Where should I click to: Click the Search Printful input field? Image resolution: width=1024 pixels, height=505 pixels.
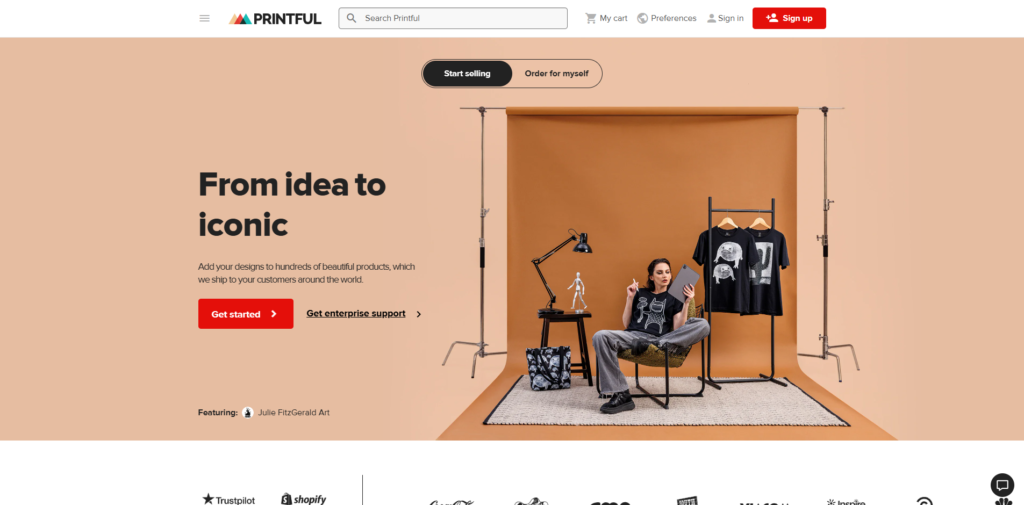coord(453,18)
